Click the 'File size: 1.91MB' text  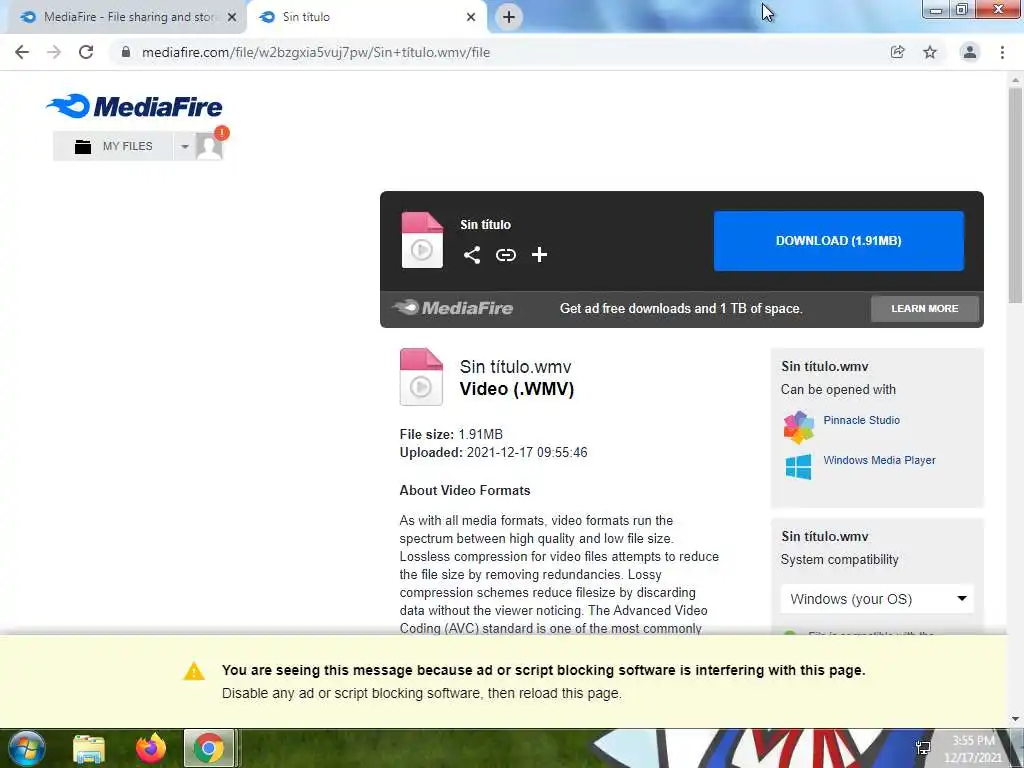(451, 434)
